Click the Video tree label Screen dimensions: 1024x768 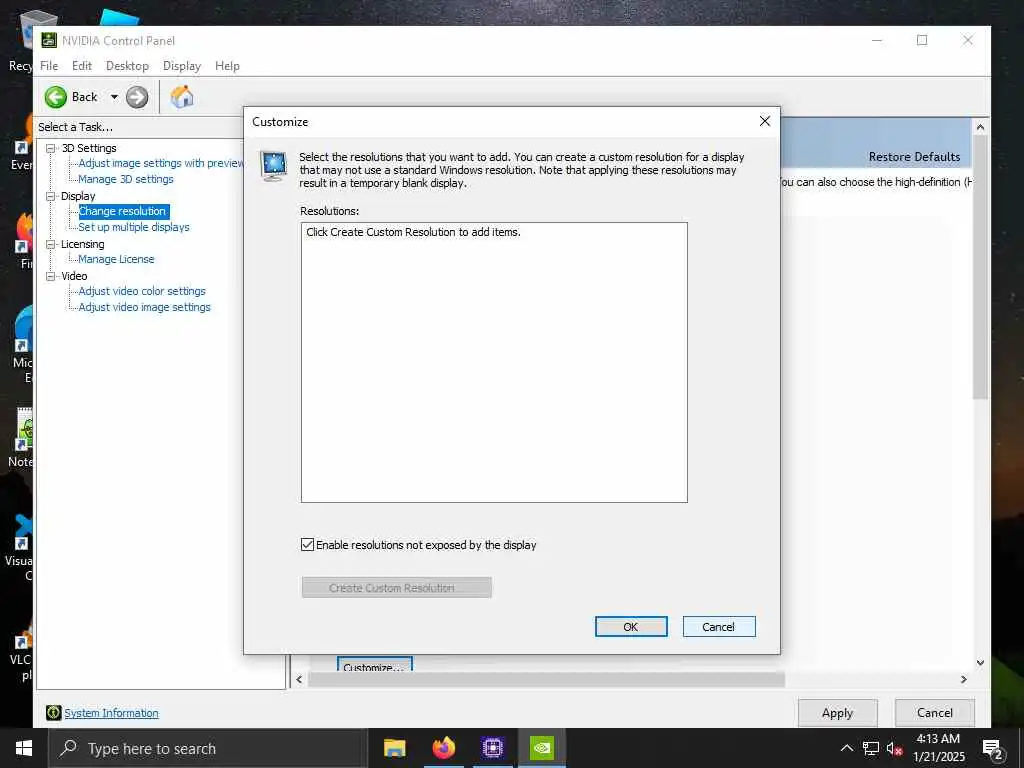coord(74,276)
